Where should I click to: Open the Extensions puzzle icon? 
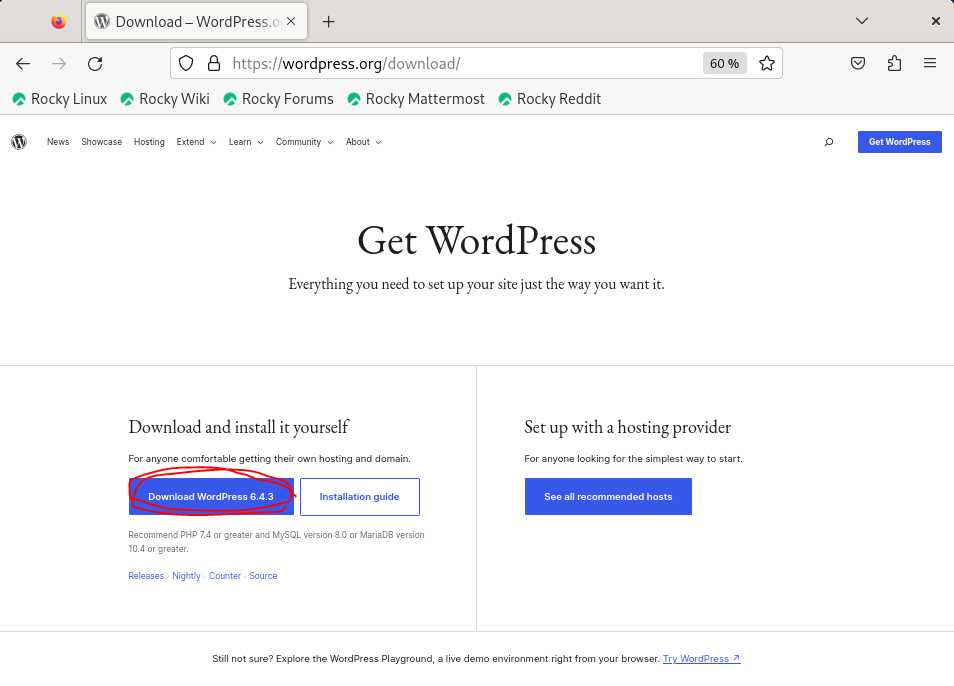click(x=894, y=63)
